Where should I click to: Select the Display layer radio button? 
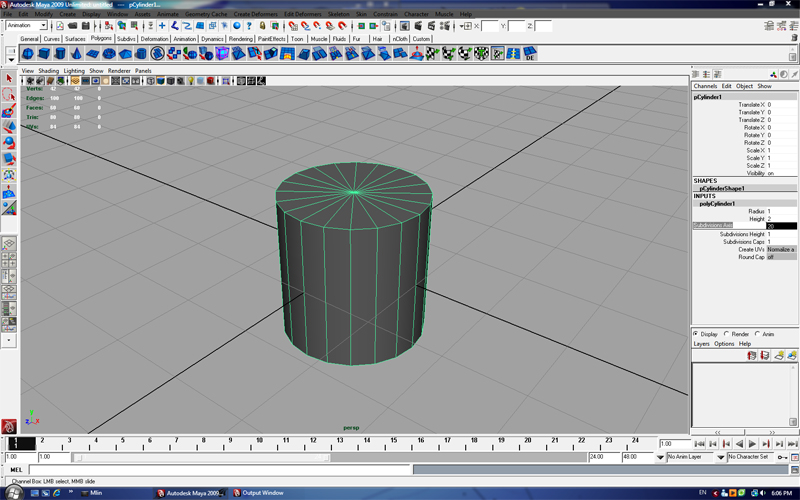tap(696, 334)
